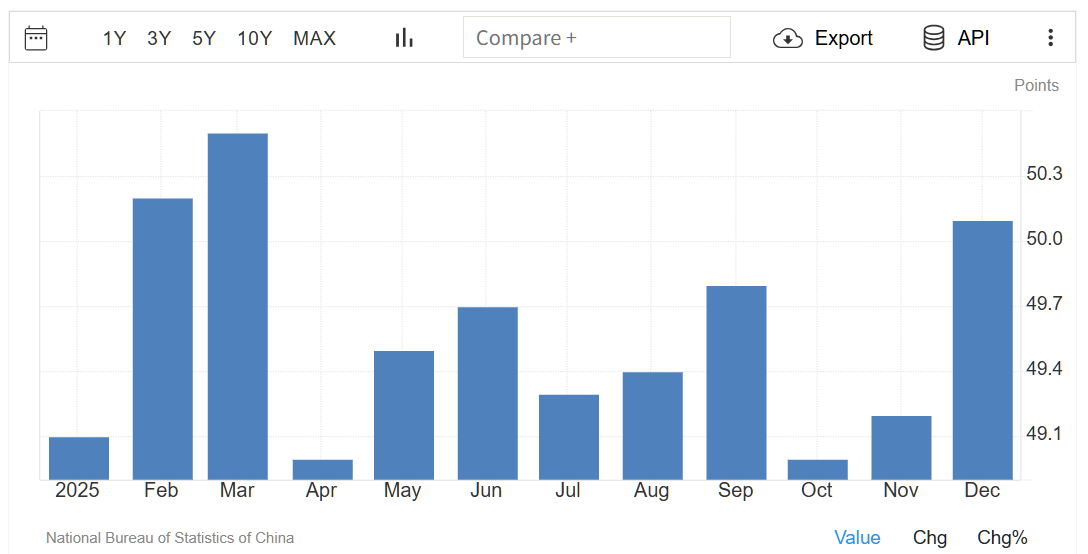
Task: Select the MAX time range
Action: pyautogui.click(x=314, y=38)
